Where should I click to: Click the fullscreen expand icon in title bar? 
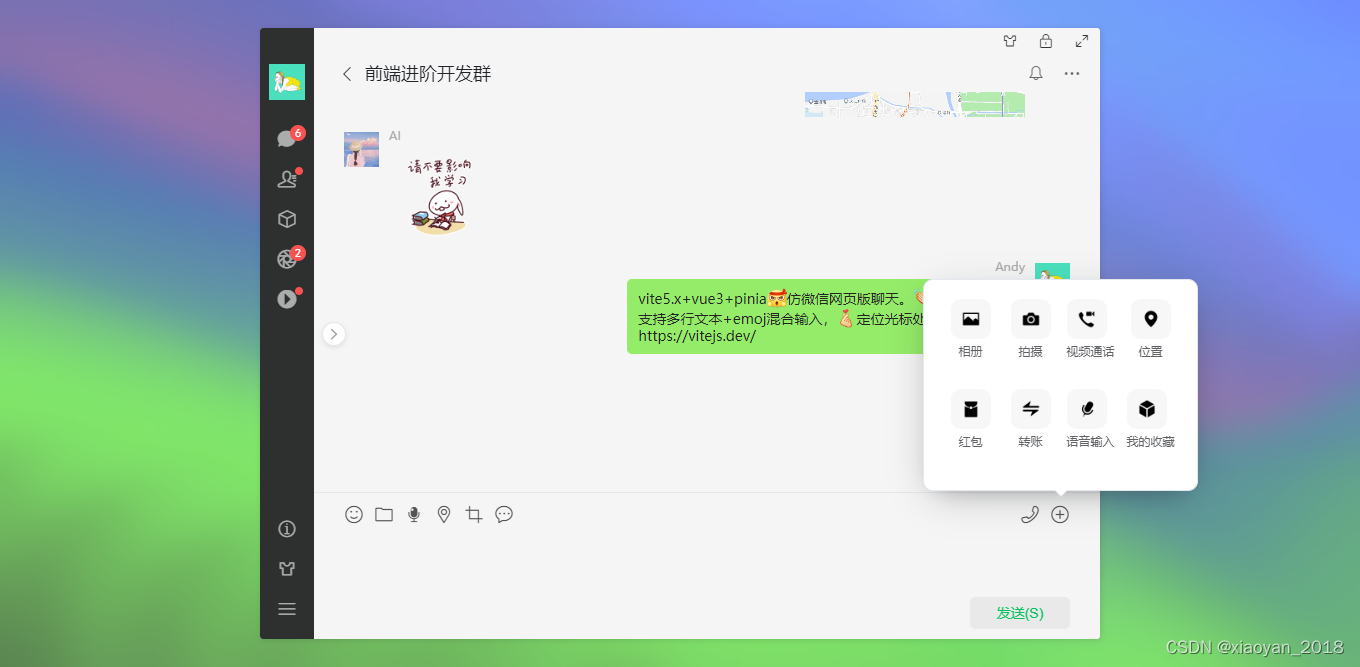point(1082,41)
